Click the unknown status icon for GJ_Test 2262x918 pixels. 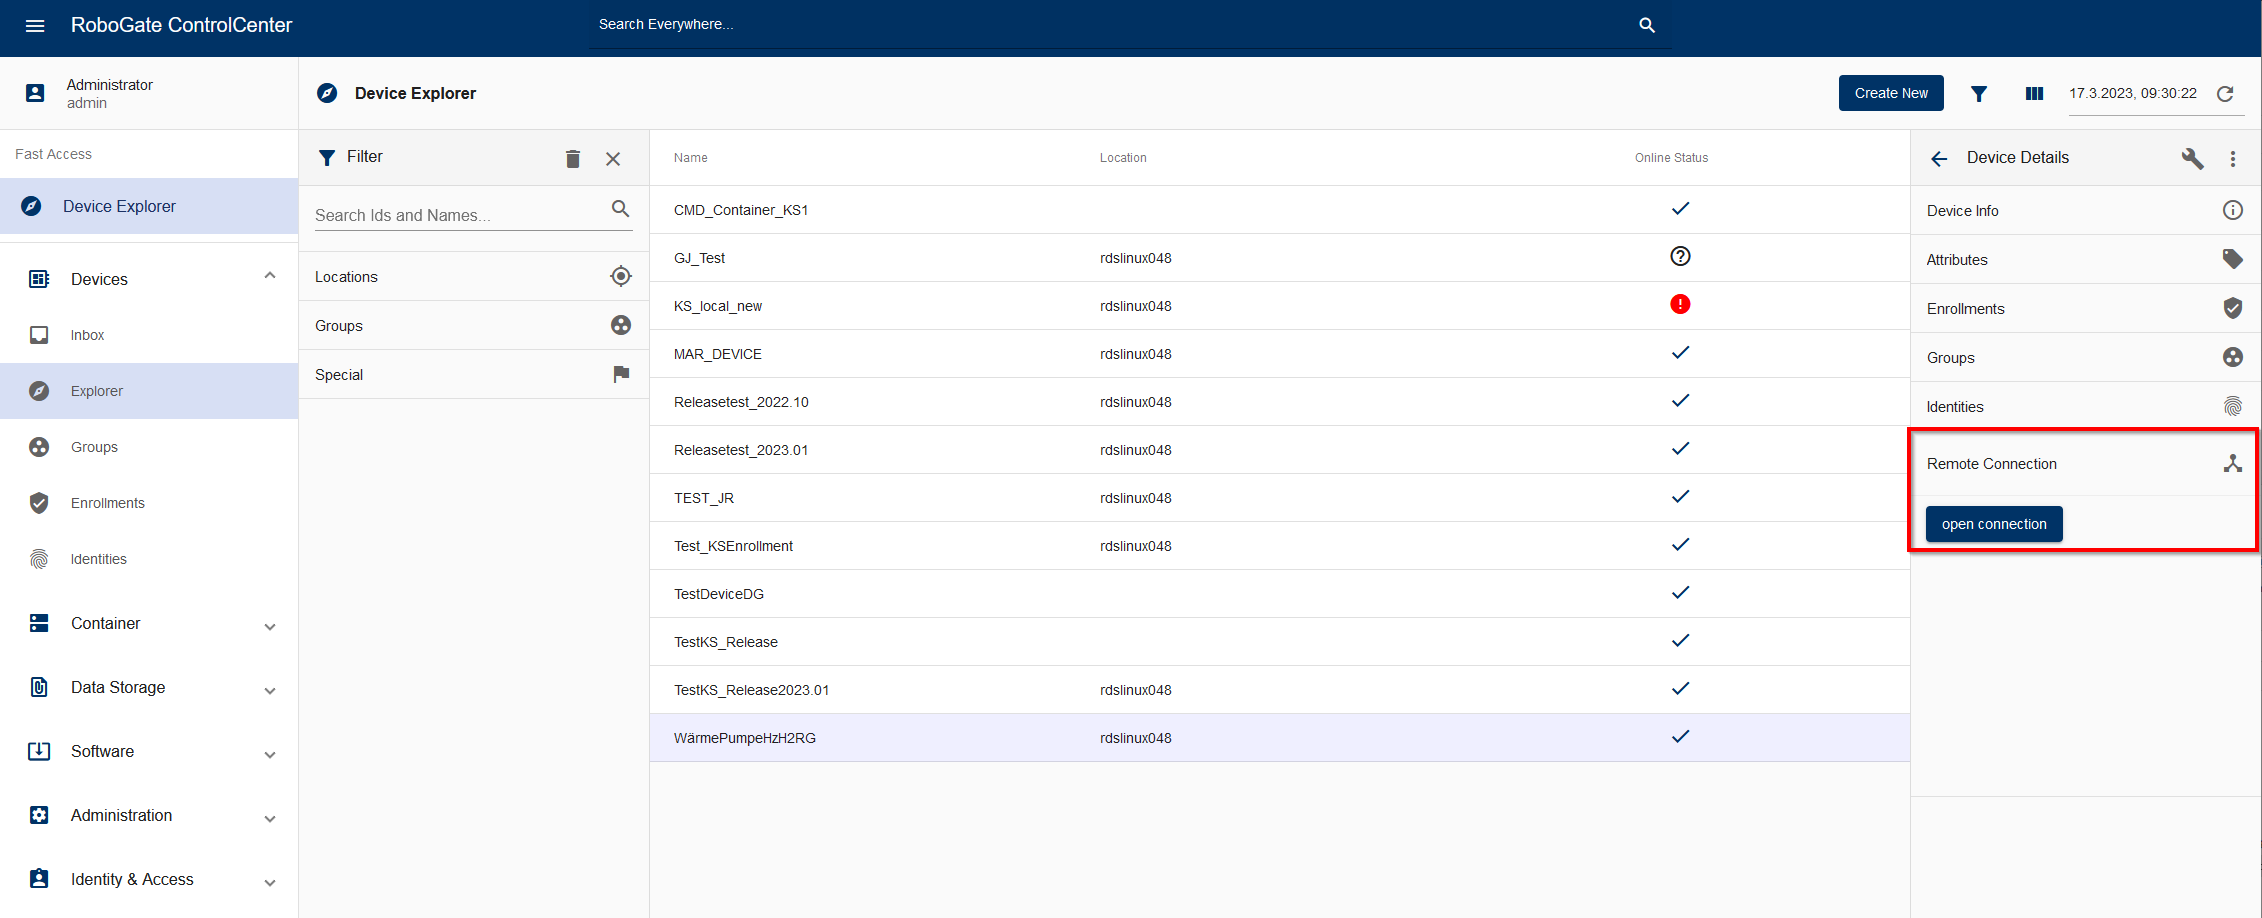[1680, 256]
